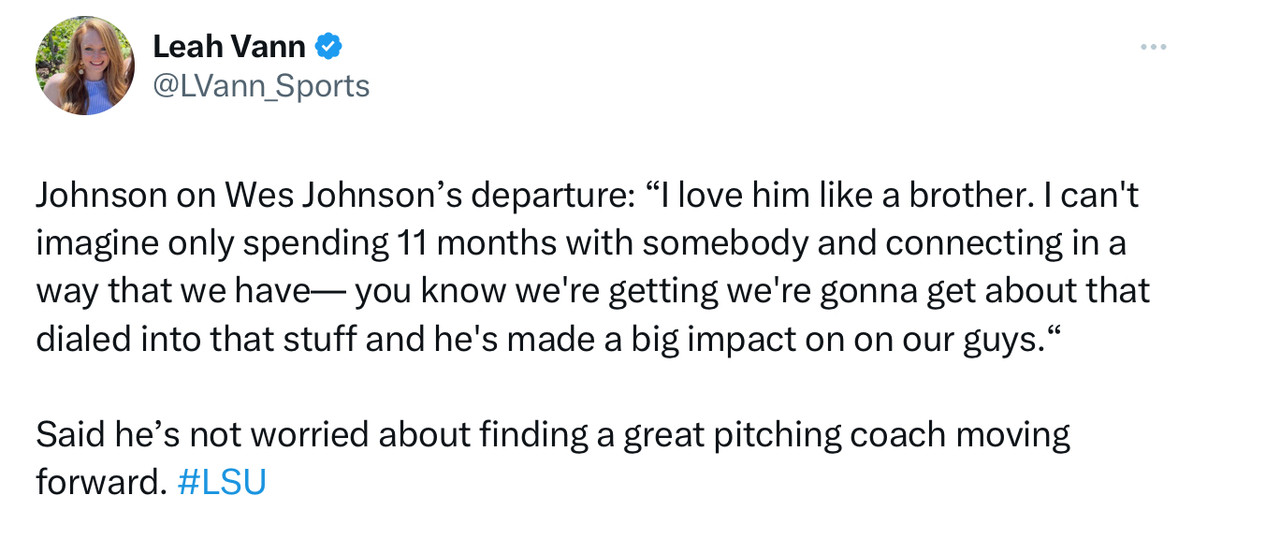Open Leah Vann's profile picture
The width and height of the screenshot is (1280, 540).
(84, 65)
